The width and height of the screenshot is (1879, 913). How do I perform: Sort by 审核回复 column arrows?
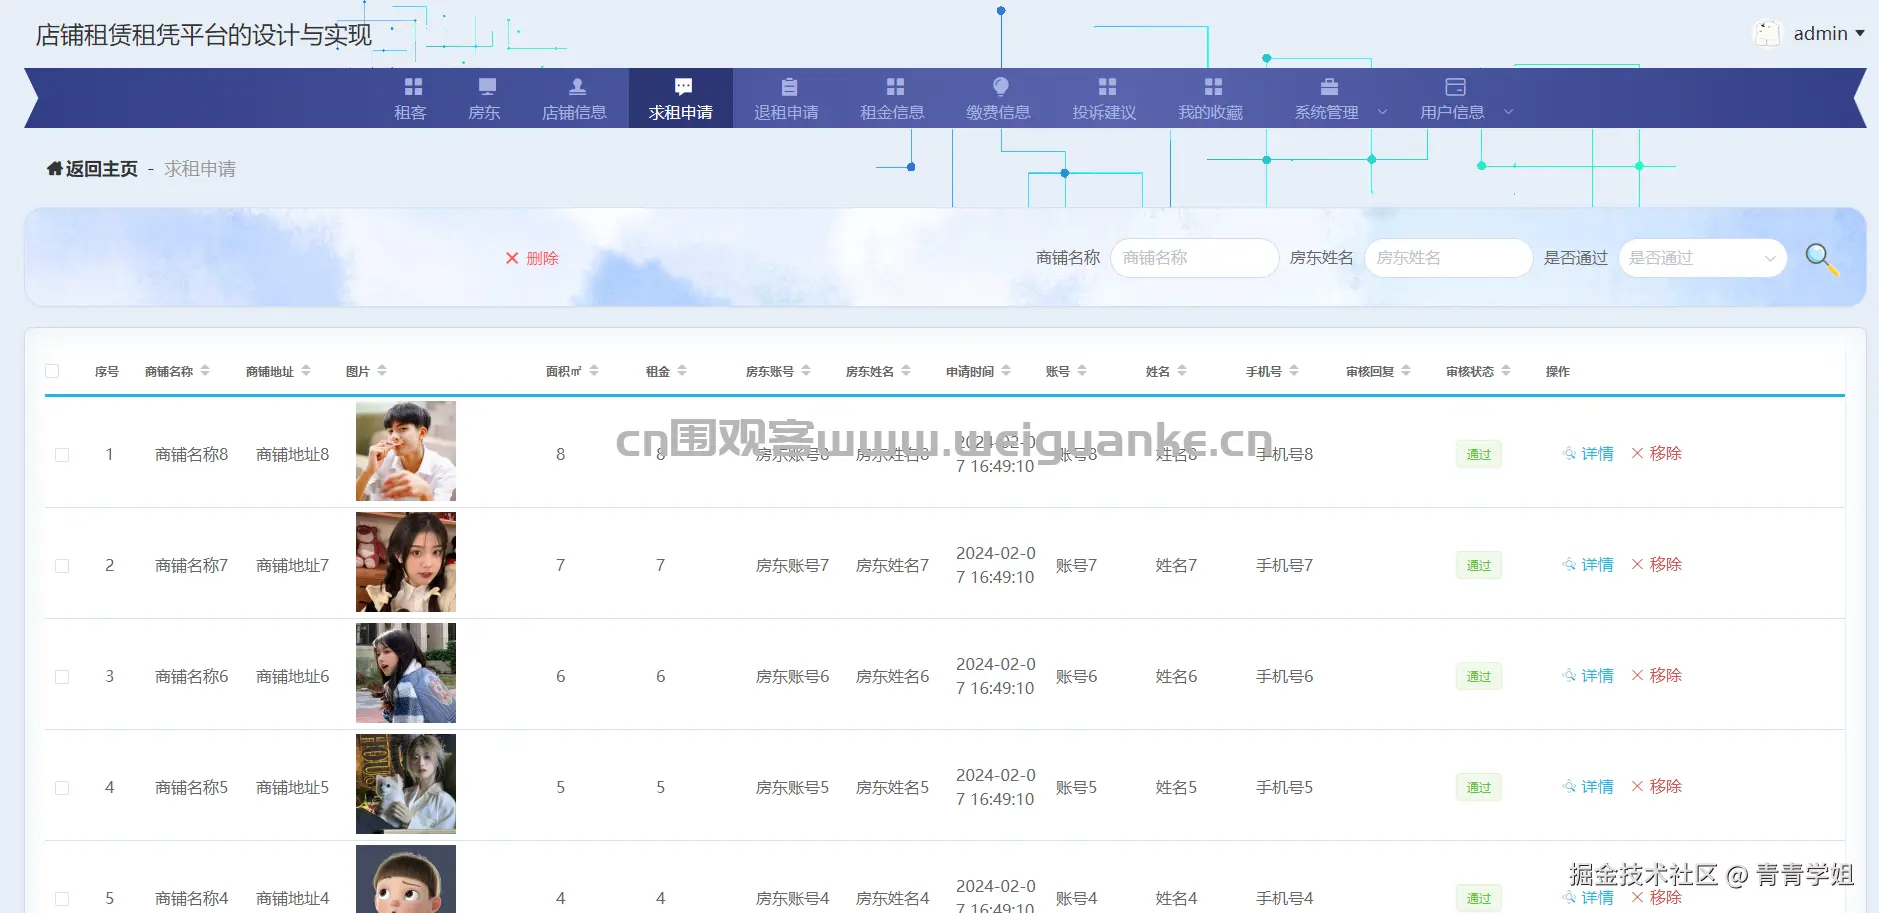point(1406,371)
